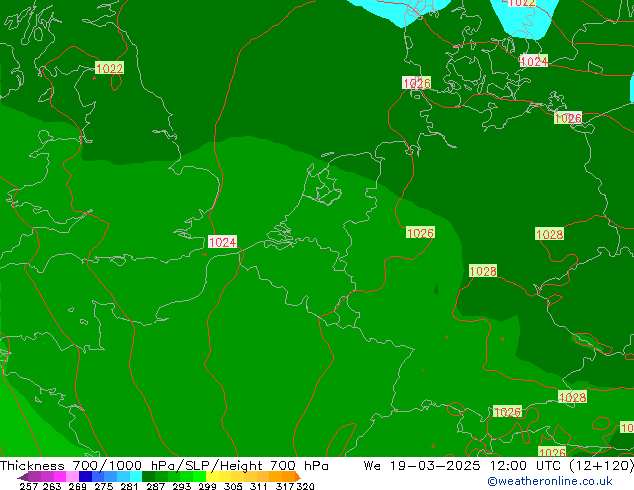This screenshot has height=490, width=634.
Task: Click the legend value 299
Action: (207, 486)
